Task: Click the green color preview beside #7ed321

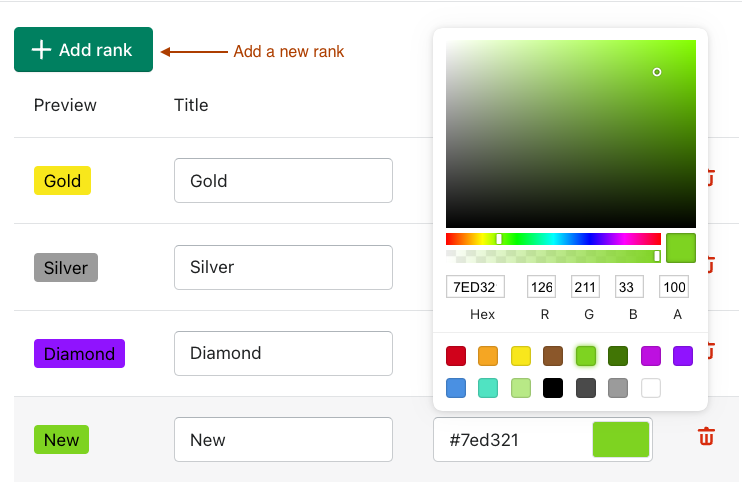Action: coord(621,440)
